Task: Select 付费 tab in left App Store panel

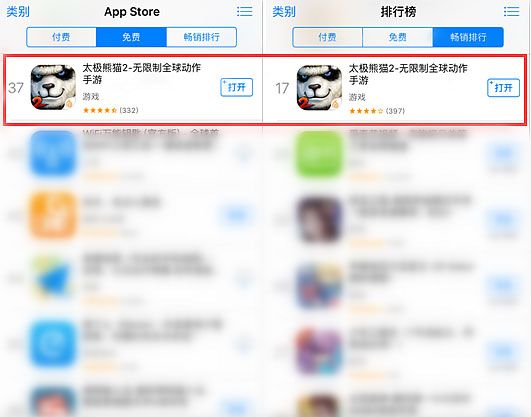Action: point(61,37)
